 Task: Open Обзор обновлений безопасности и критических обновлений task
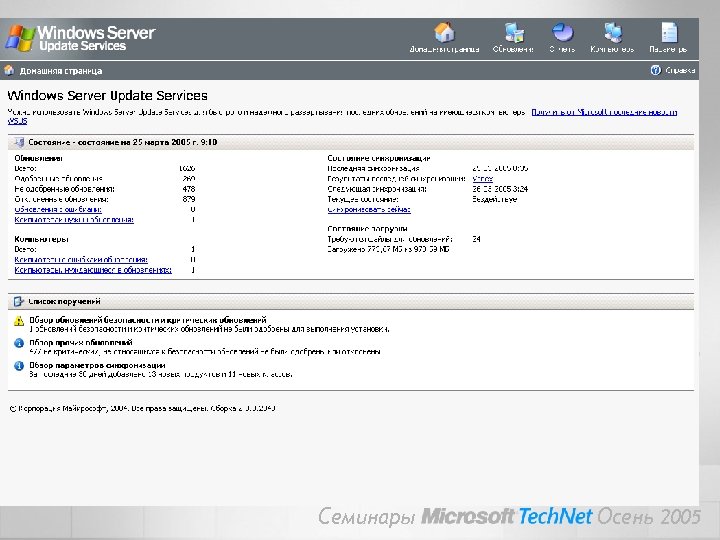pos(148,320)
